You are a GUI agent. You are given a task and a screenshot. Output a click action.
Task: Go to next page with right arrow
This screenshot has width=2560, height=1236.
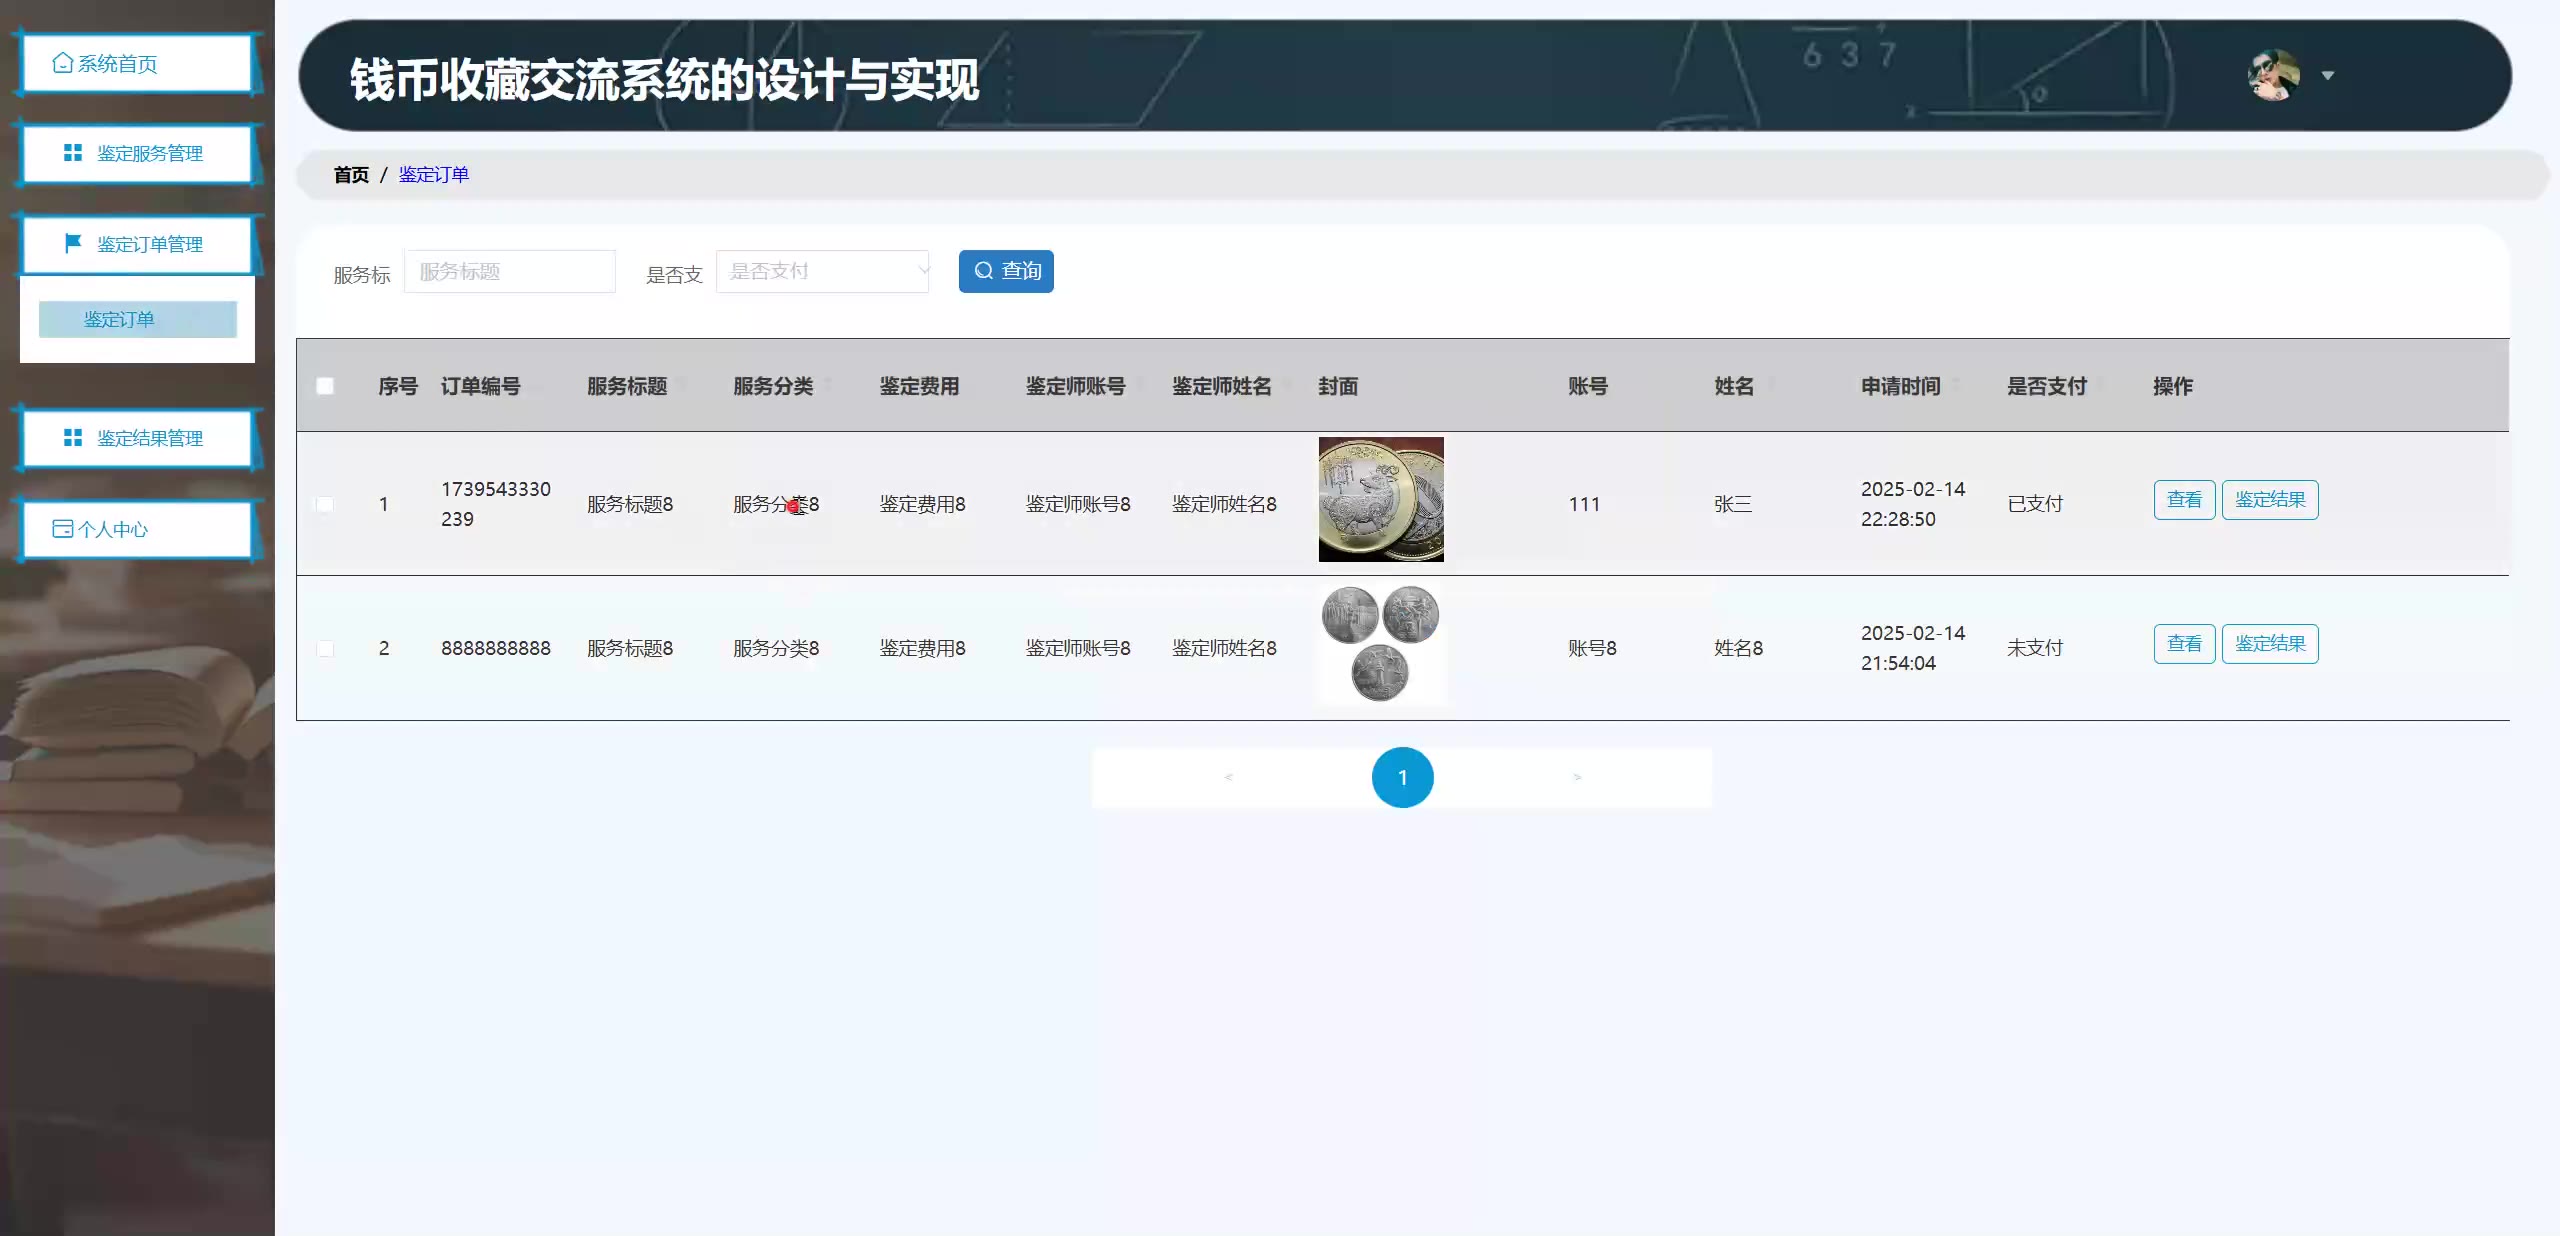click(x=1577, y=777)
